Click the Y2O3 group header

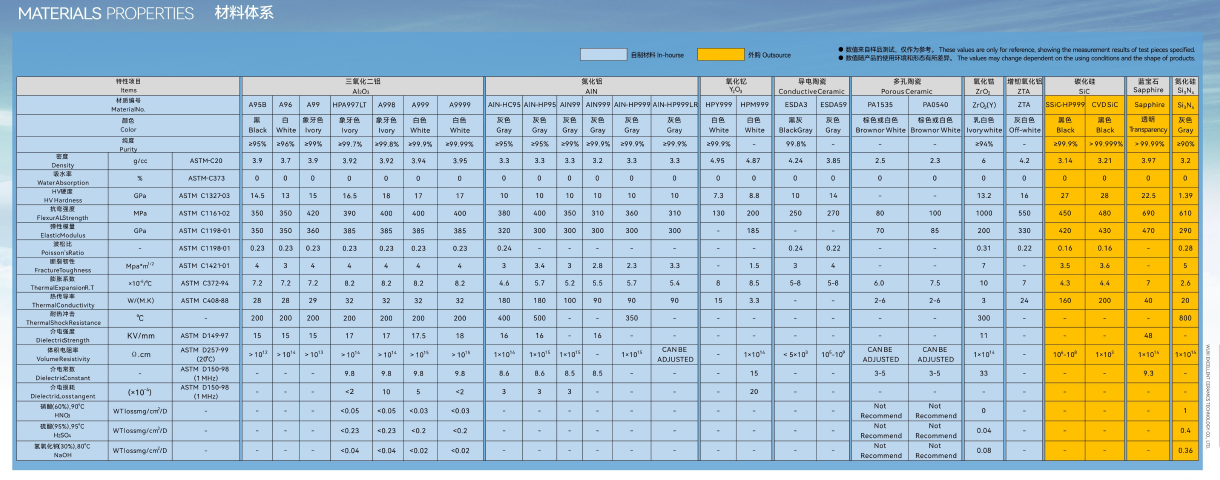(x=736, y=85)
